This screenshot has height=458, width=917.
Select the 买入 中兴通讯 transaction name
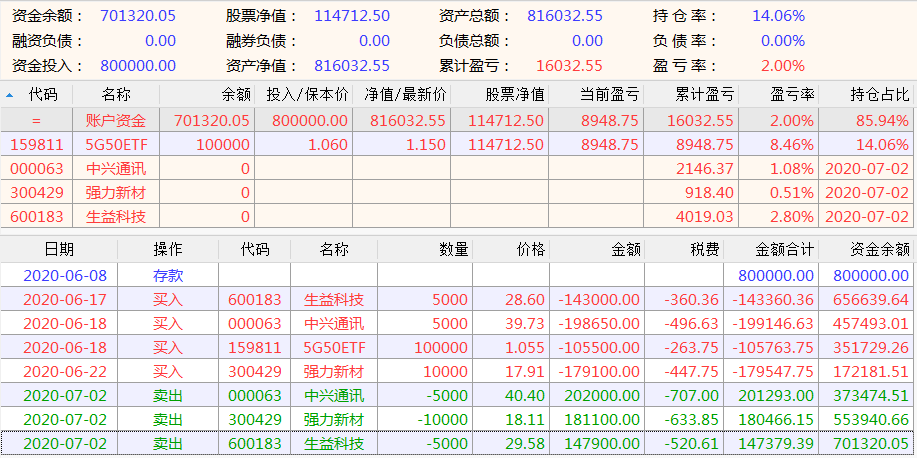click(334, 324)
